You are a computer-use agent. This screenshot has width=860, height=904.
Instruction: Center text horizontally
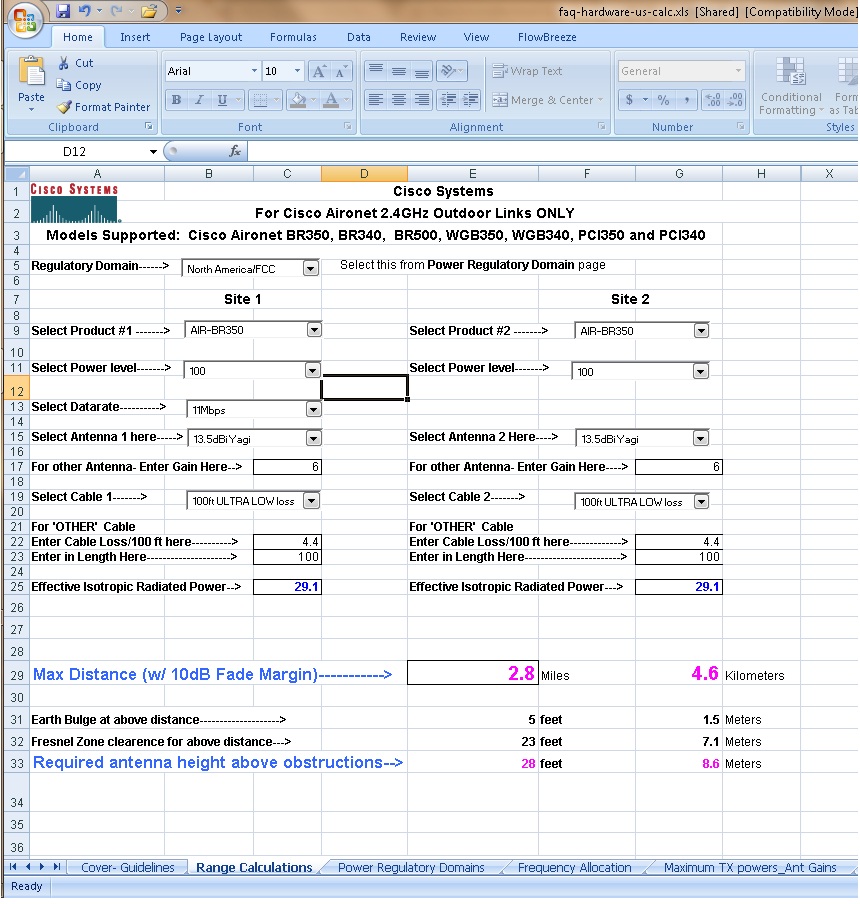(x=399, y=100)
